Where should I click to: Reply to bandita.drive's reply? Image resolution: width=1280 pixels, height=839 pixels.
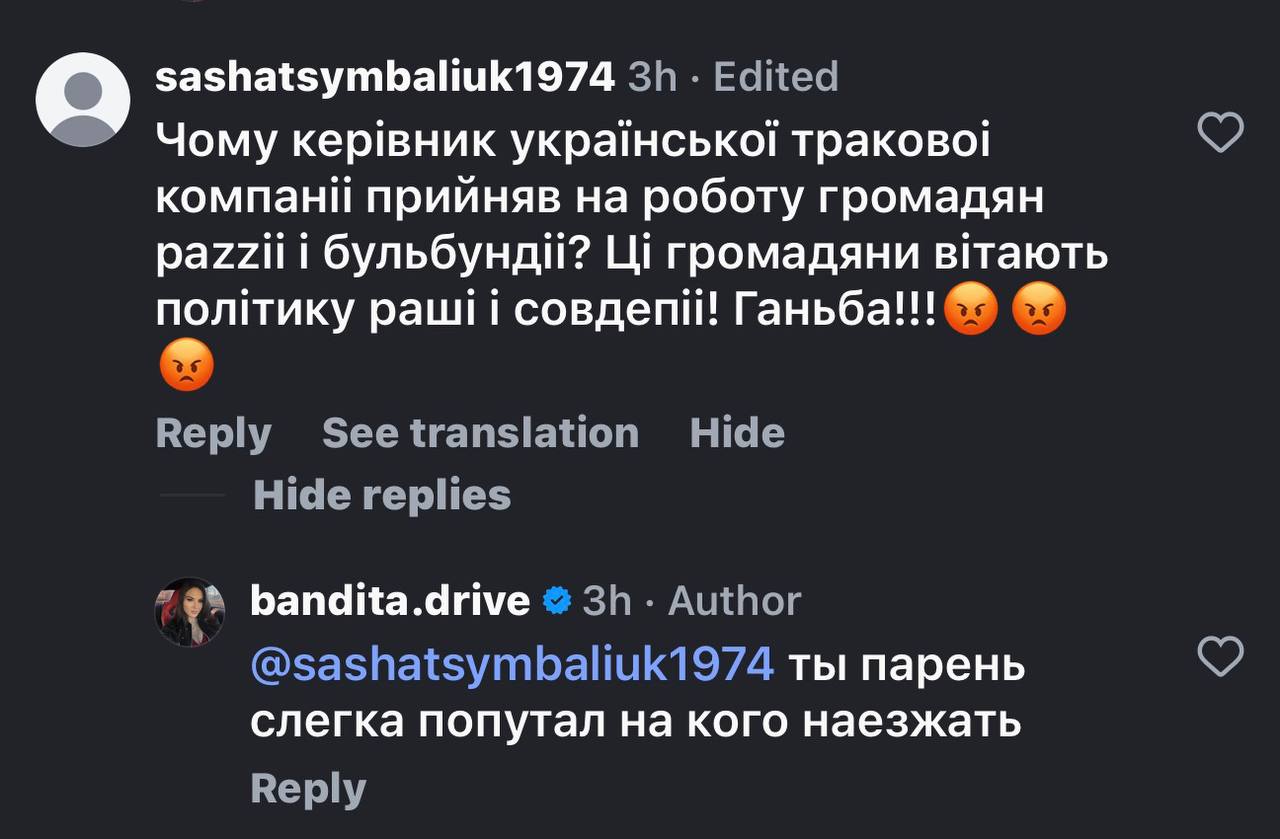[x=308, y=789]
